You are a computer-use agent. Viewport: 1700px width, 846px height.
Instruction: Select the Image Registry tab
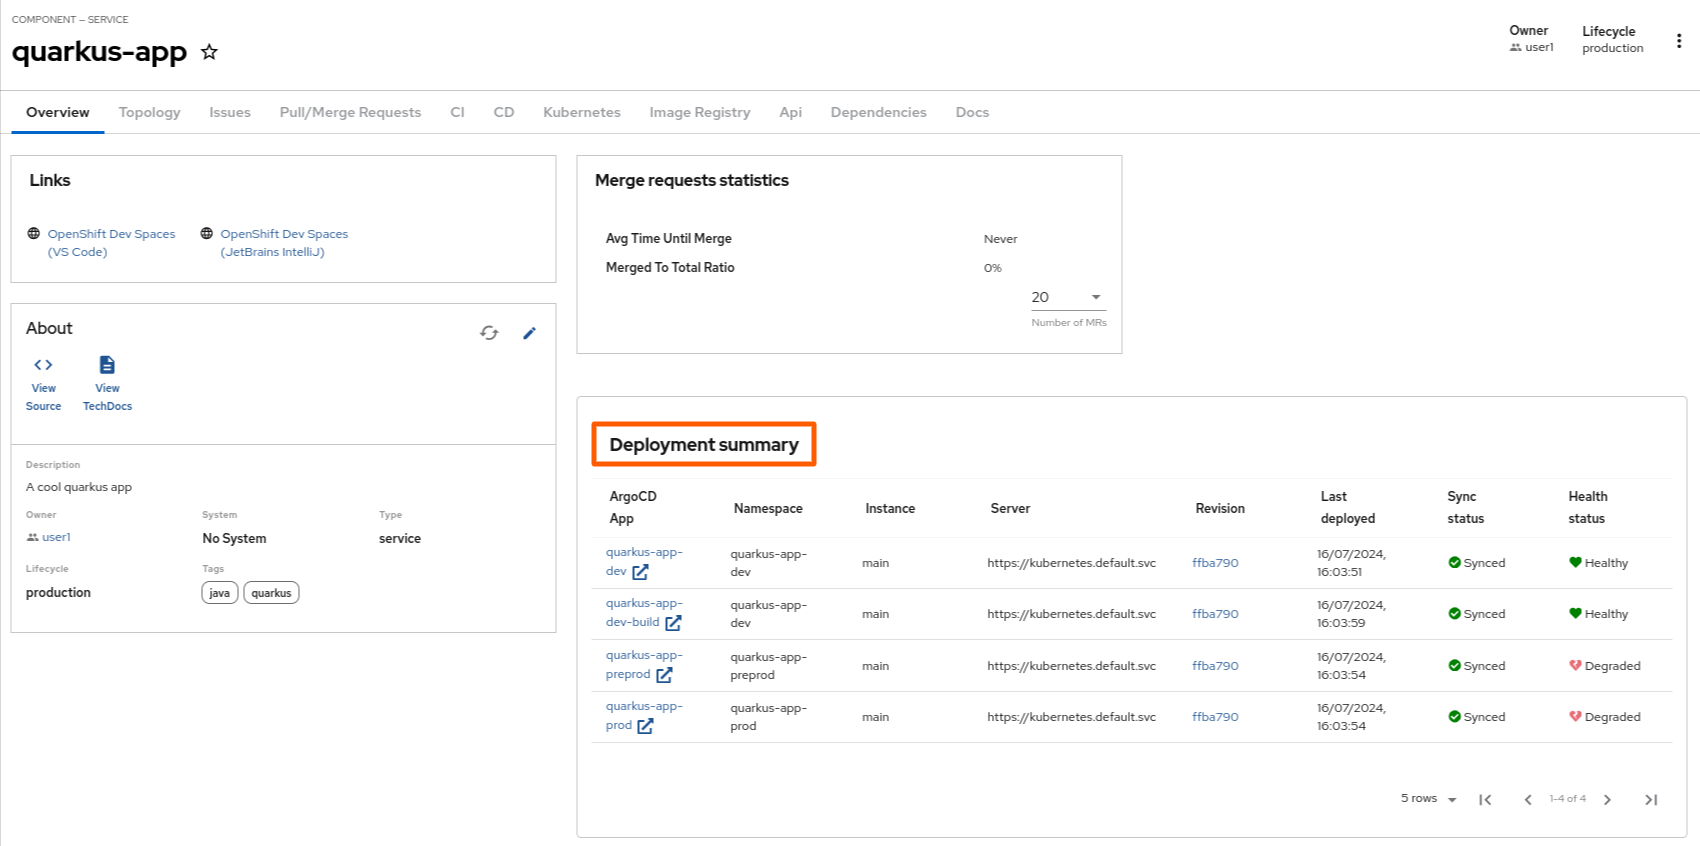[699, 112]
